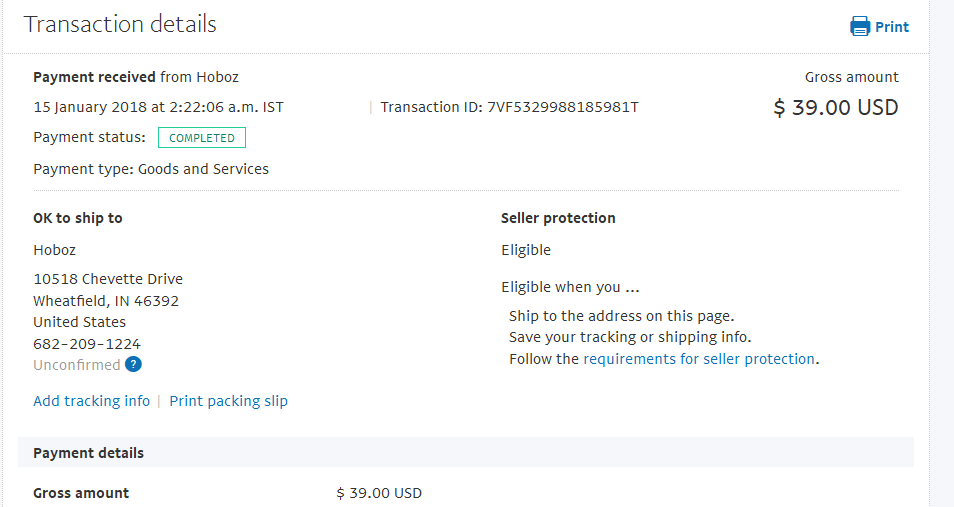Click the printer icon

[x=860, y=27]
